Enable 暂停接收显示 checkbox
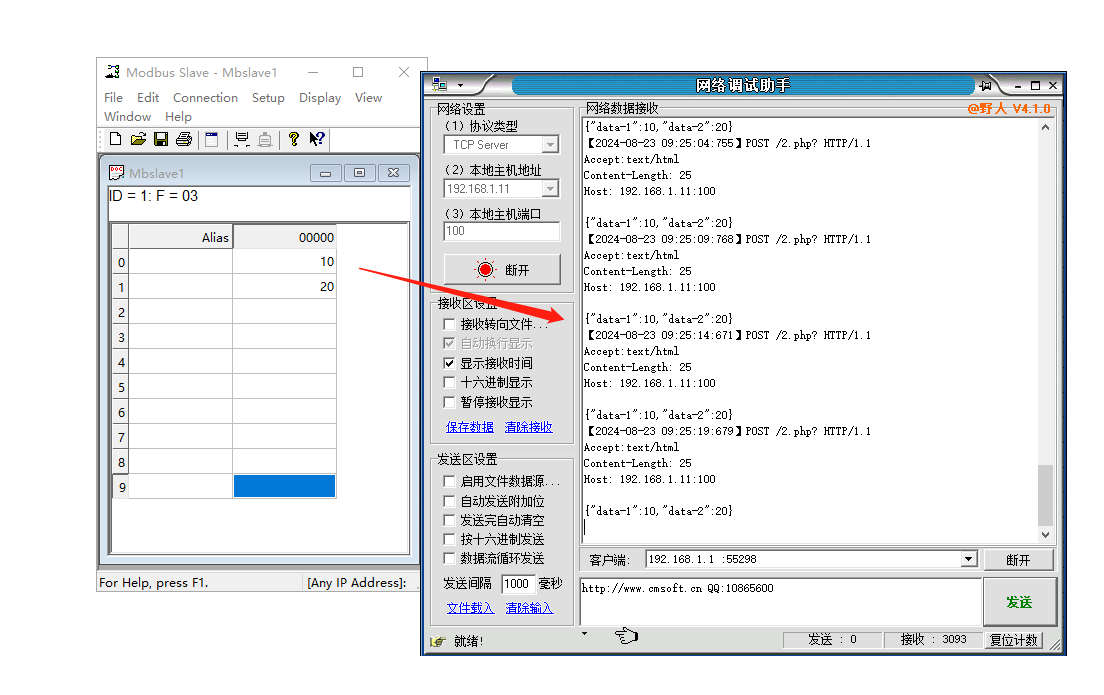 pos(449,401)
